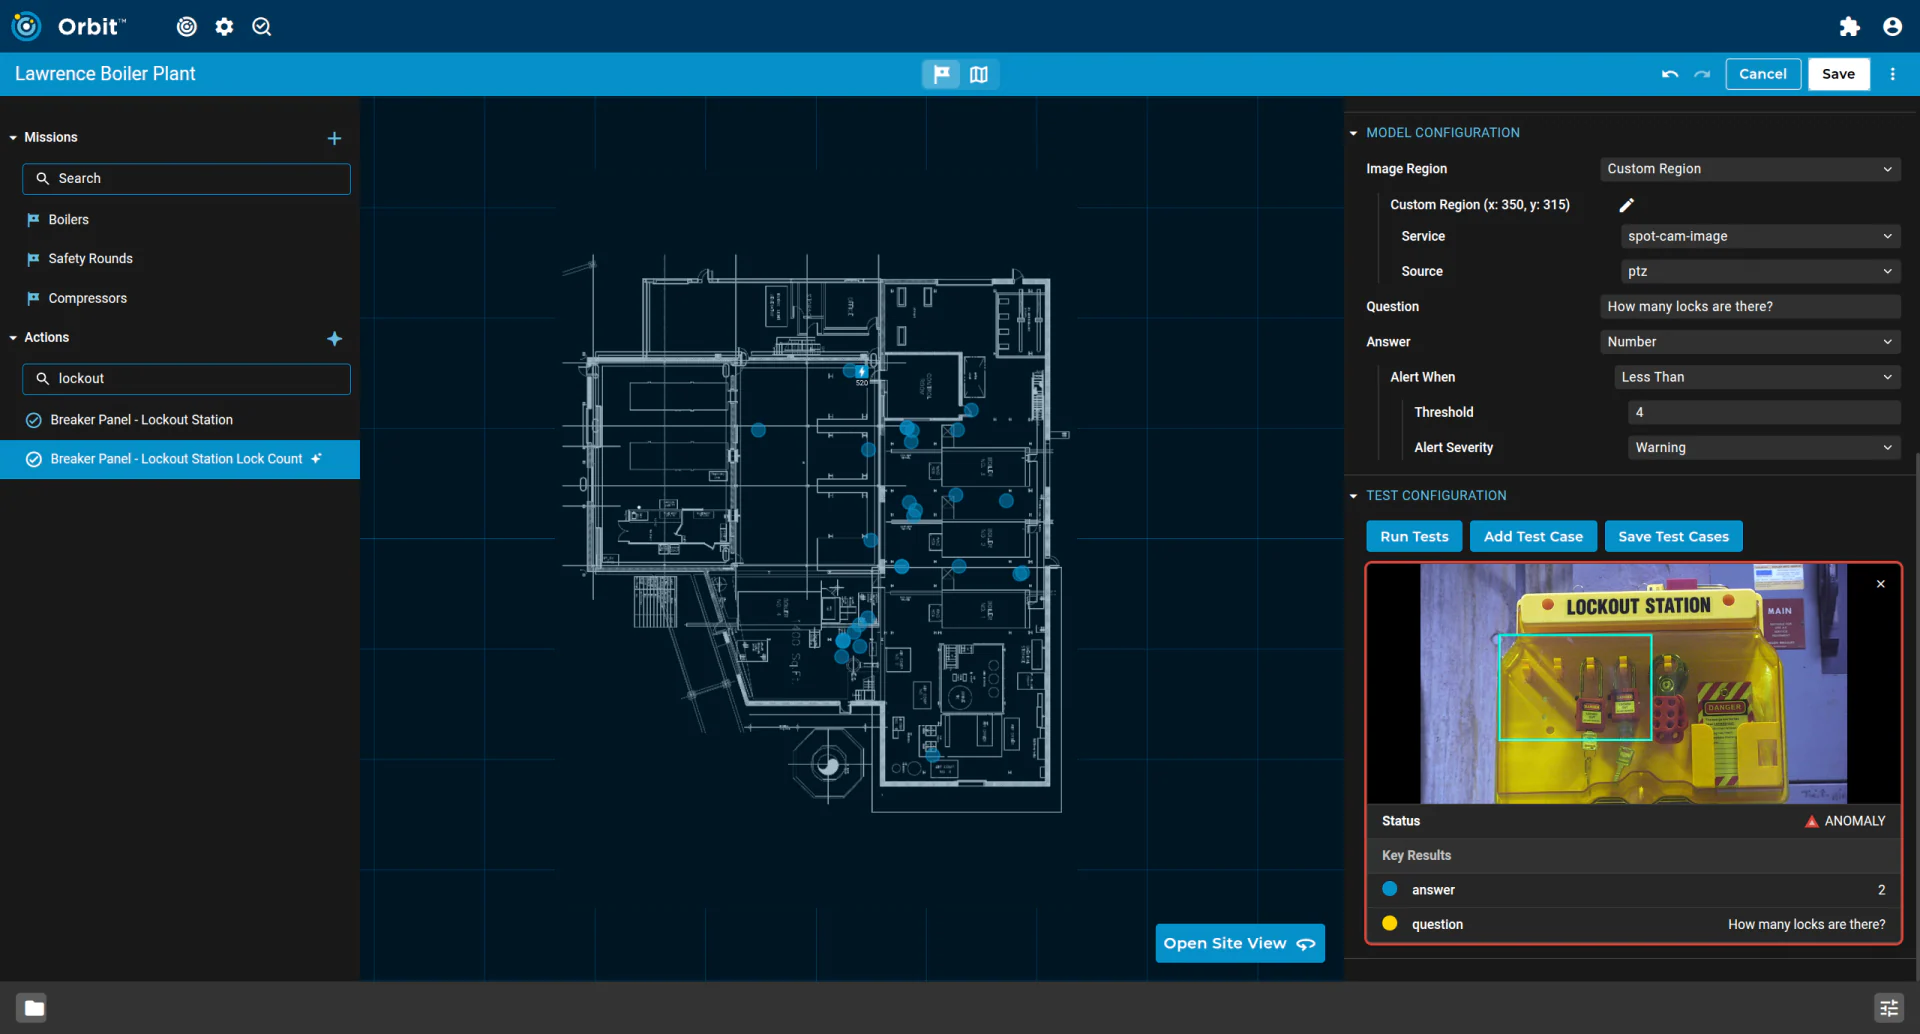Viewport: 1920px width, 1034px height.
Task: Save the site map changes
Action: [x=1838, y=74]
